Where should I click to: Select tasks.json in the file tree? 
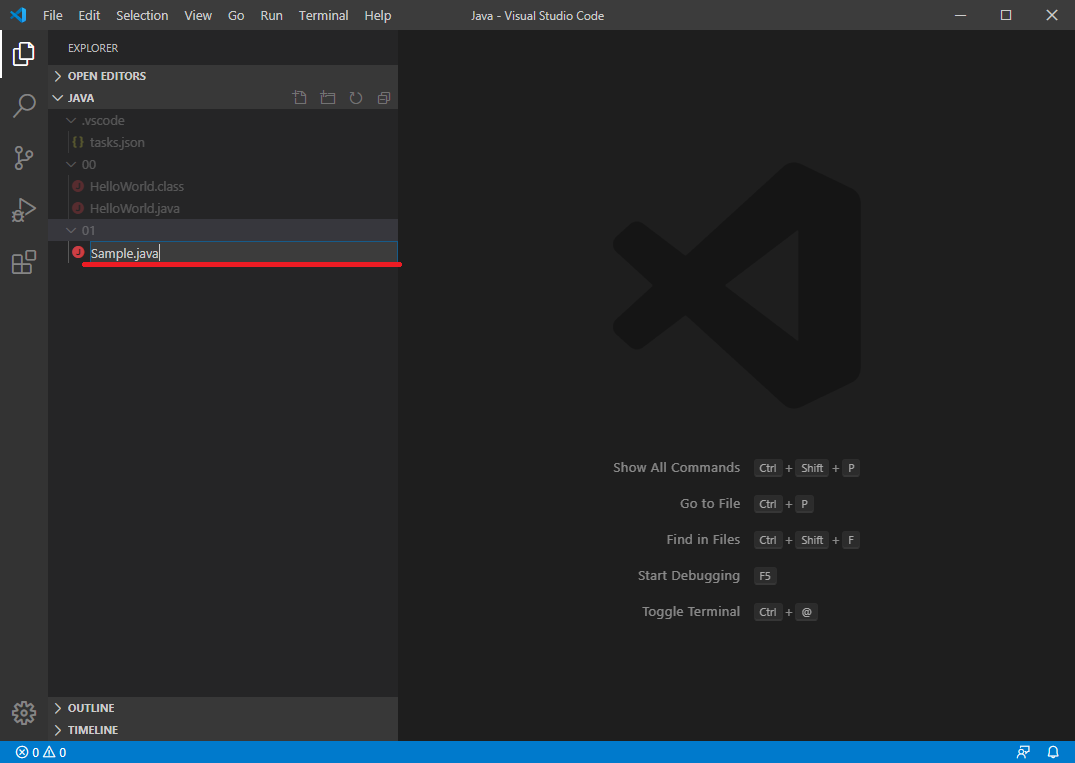pyautogui.click(x=223, y=143)
